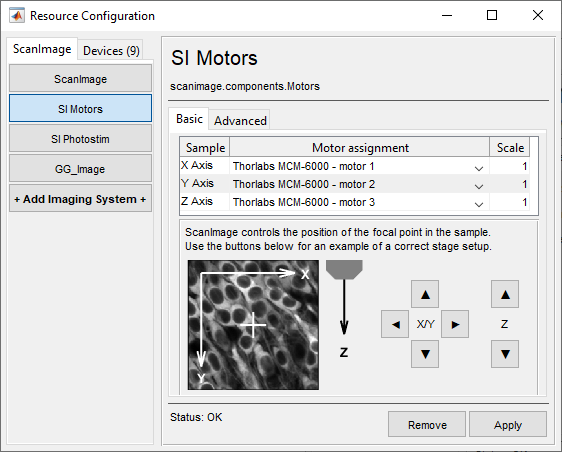Screen dimensions: 562x452
Task: Open GG_Image imaging system
Action: pos(80,169)
